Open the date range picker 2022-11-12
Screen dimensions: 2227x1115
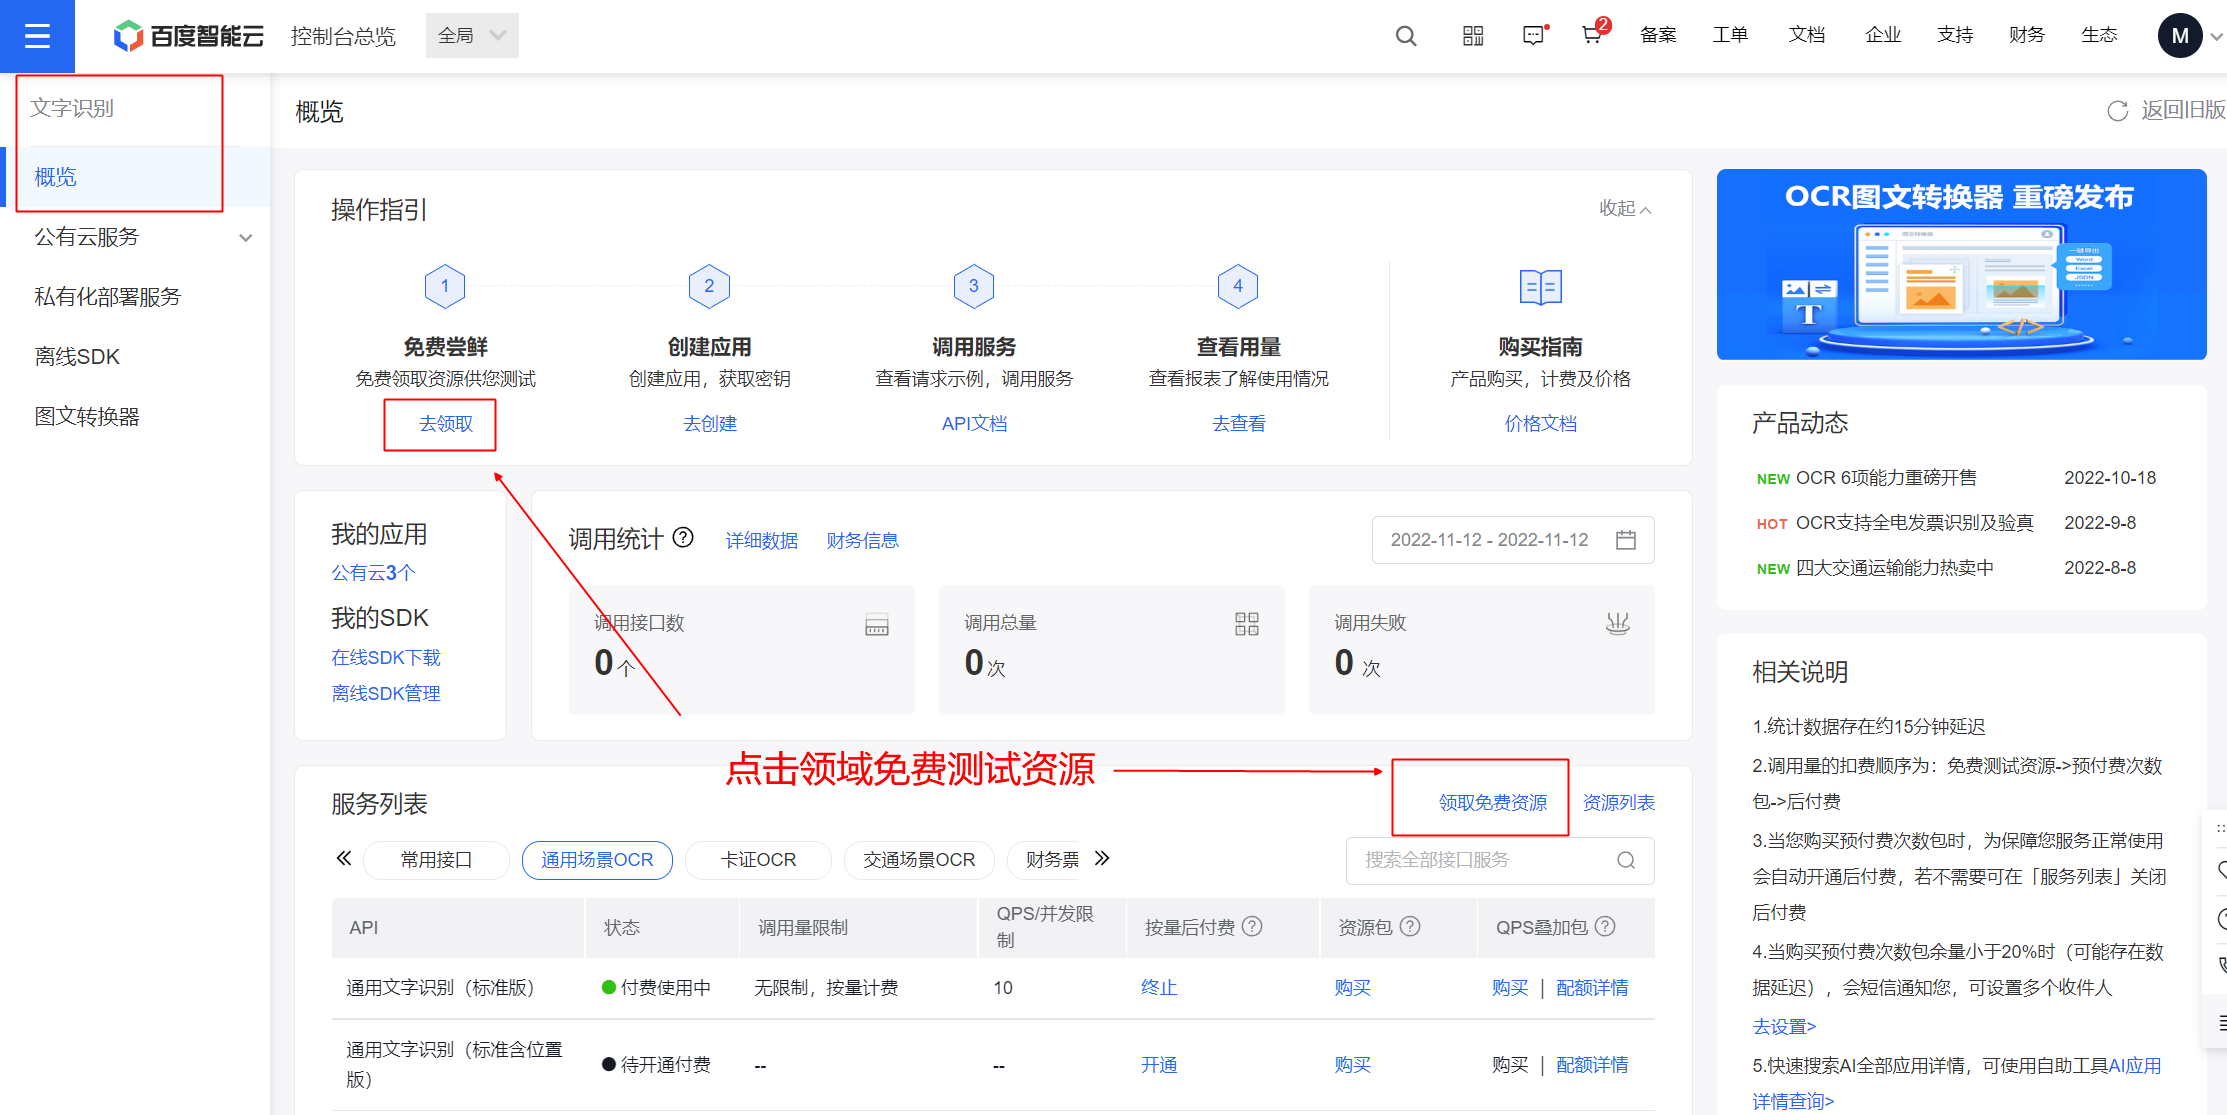[1513, 540]
